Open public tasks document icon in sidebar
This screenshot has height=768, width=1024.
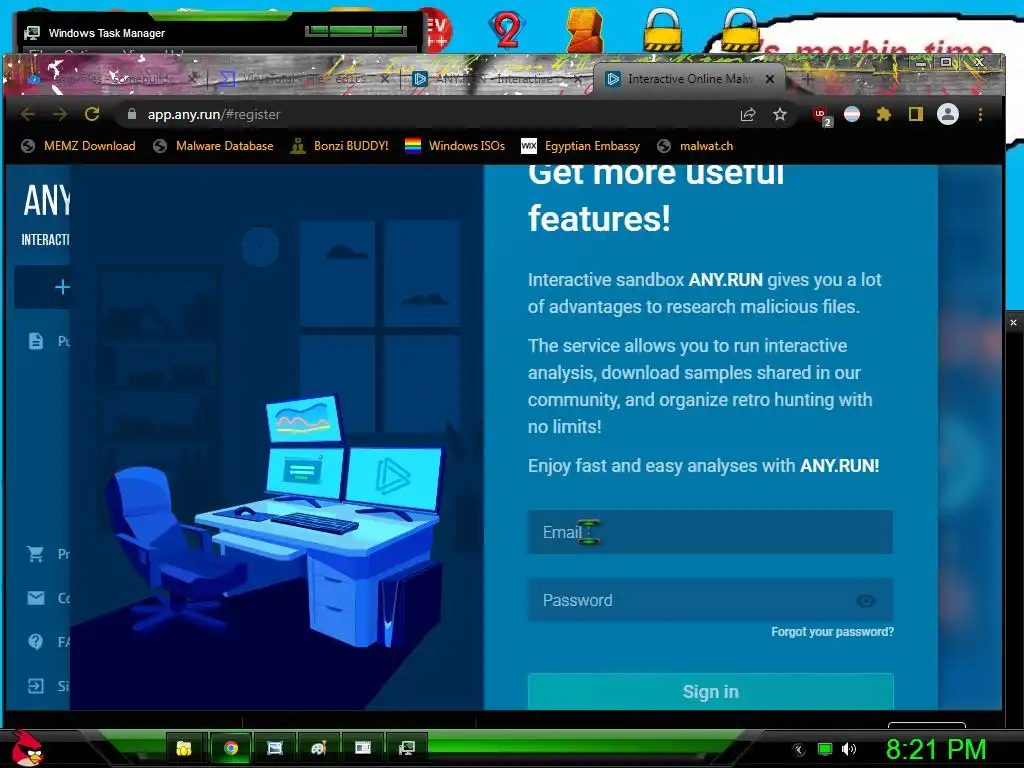click(36, 341)
